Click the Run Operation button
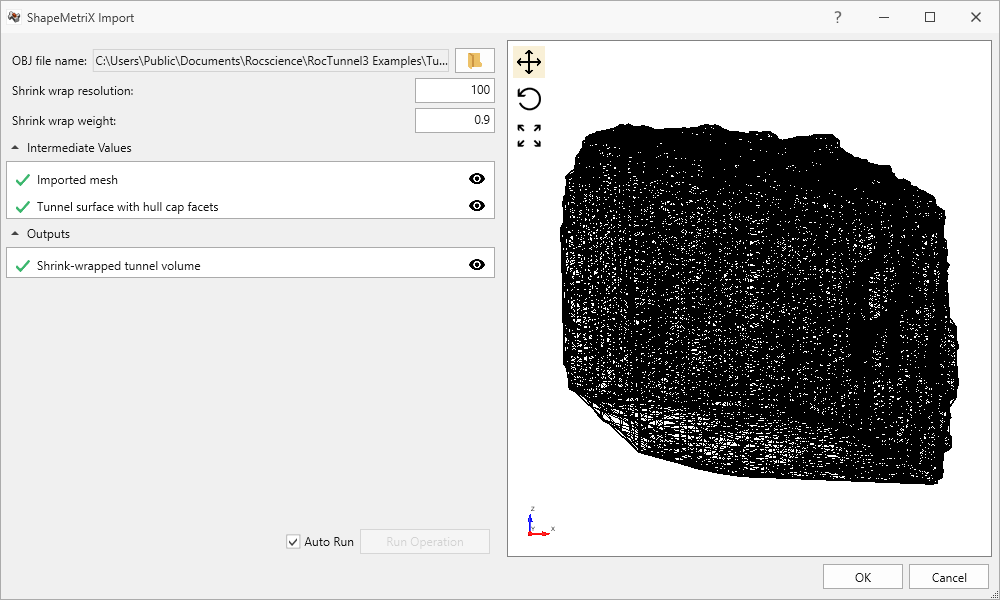This screenshot has height=600, width=1000. tap(425, 542)
